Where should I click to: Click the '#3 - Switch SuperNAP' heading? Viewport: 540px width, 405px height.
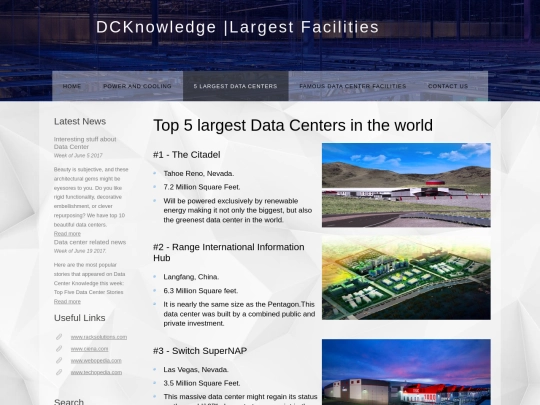200,351
